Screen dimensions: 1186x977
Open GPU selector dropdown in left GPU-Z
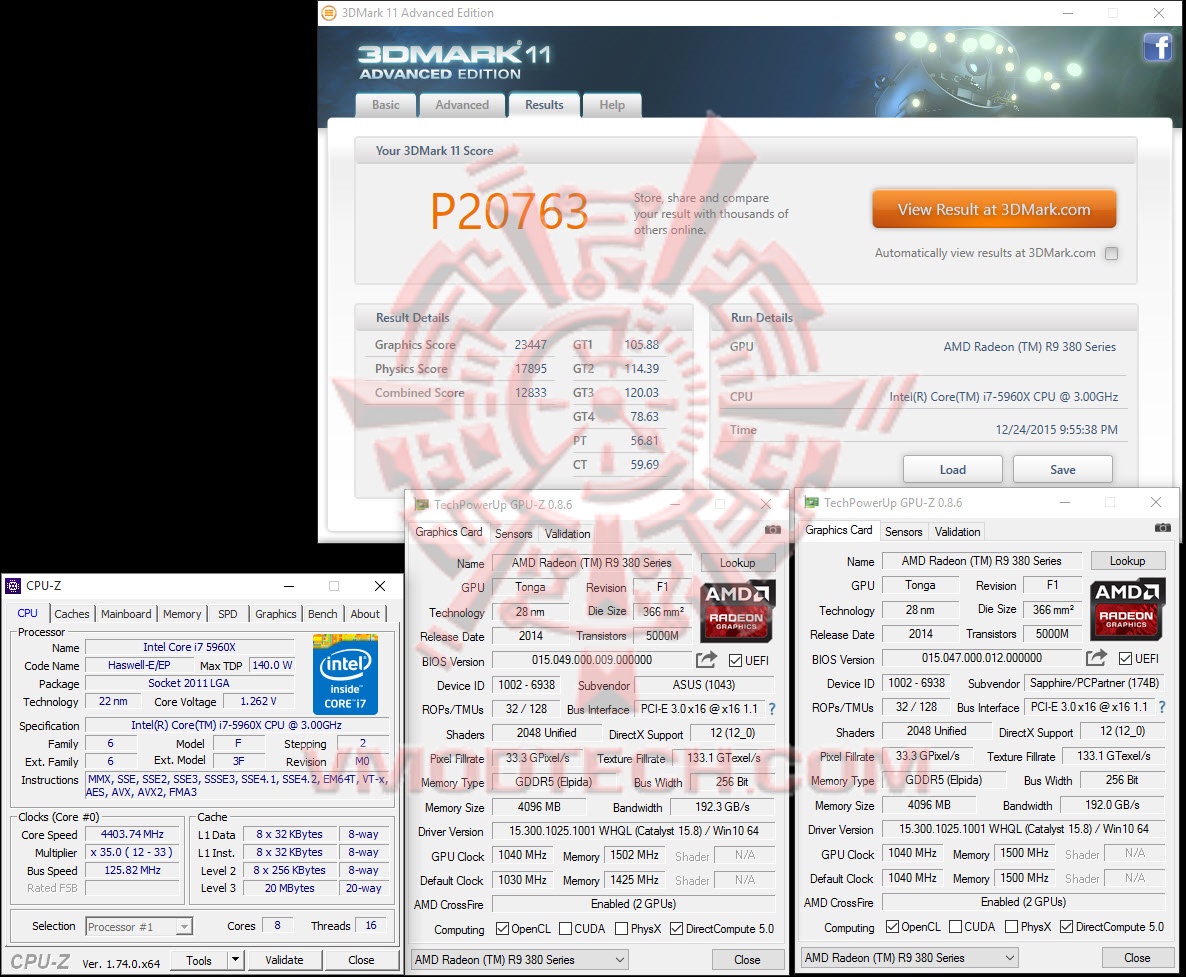[x=519, y=960]
